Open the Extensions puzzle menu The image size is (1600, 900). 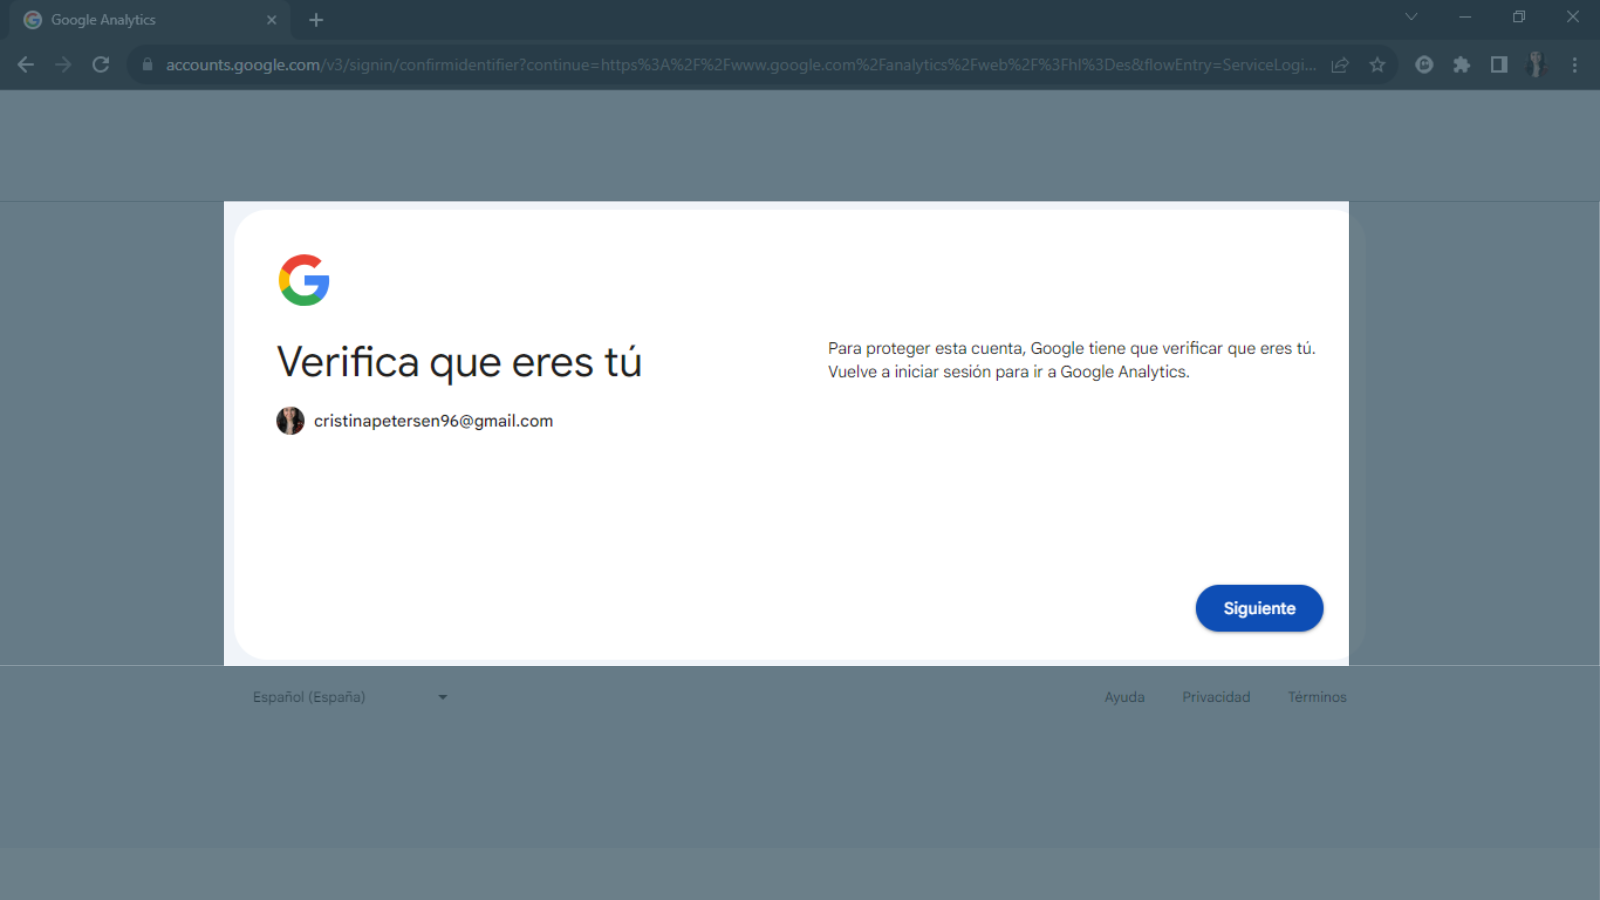1461,65
